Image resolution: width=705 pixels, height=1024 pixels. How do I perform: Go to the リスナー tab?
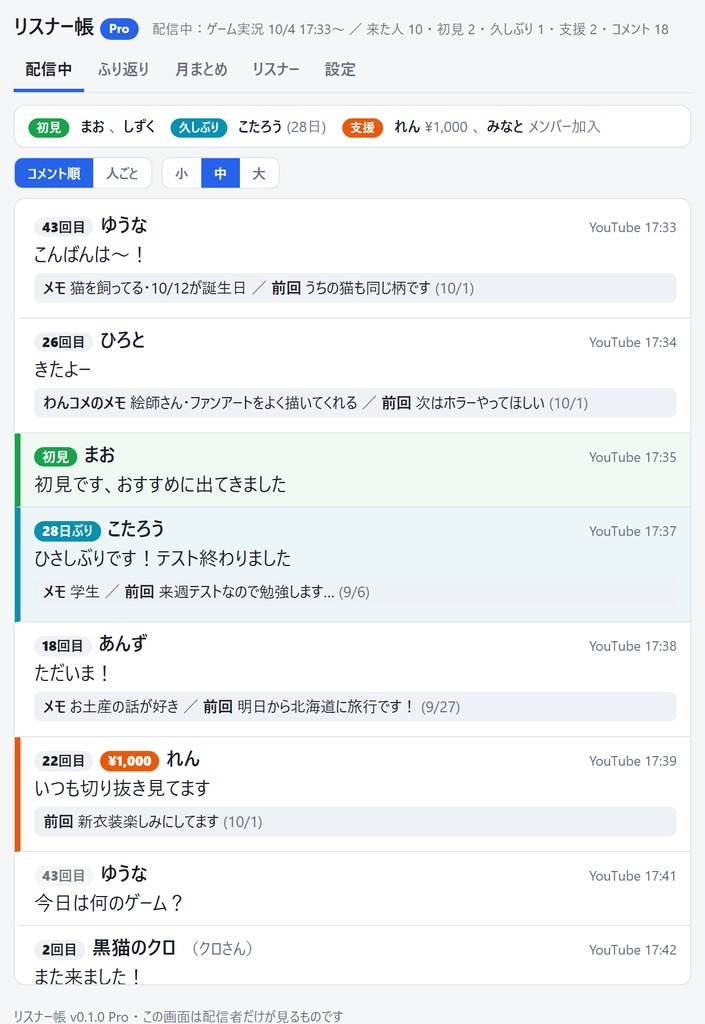[276, 69]
